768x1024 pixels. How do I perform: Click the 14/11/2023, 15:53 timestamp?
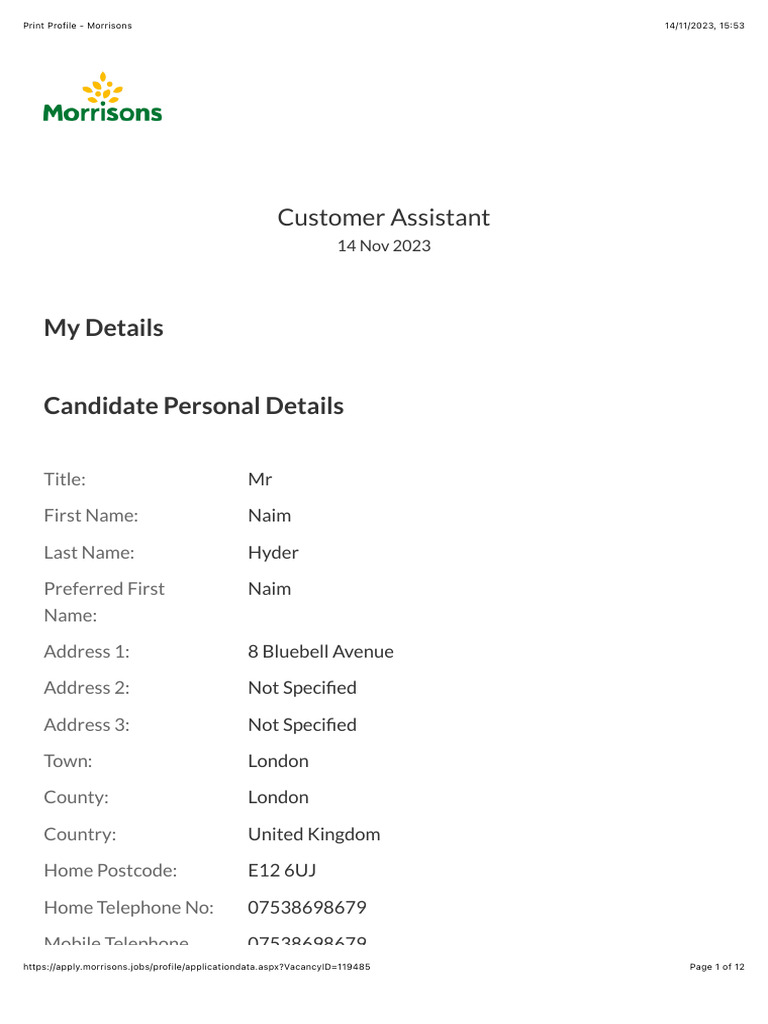coord(704,26)
